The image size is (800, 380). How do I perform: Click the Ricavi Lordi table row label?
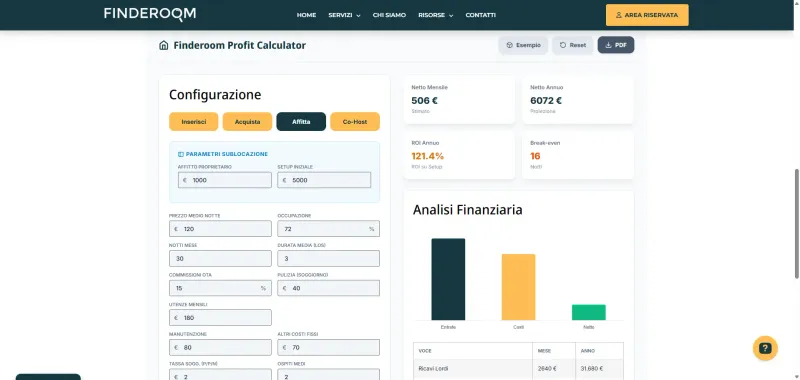432,368
